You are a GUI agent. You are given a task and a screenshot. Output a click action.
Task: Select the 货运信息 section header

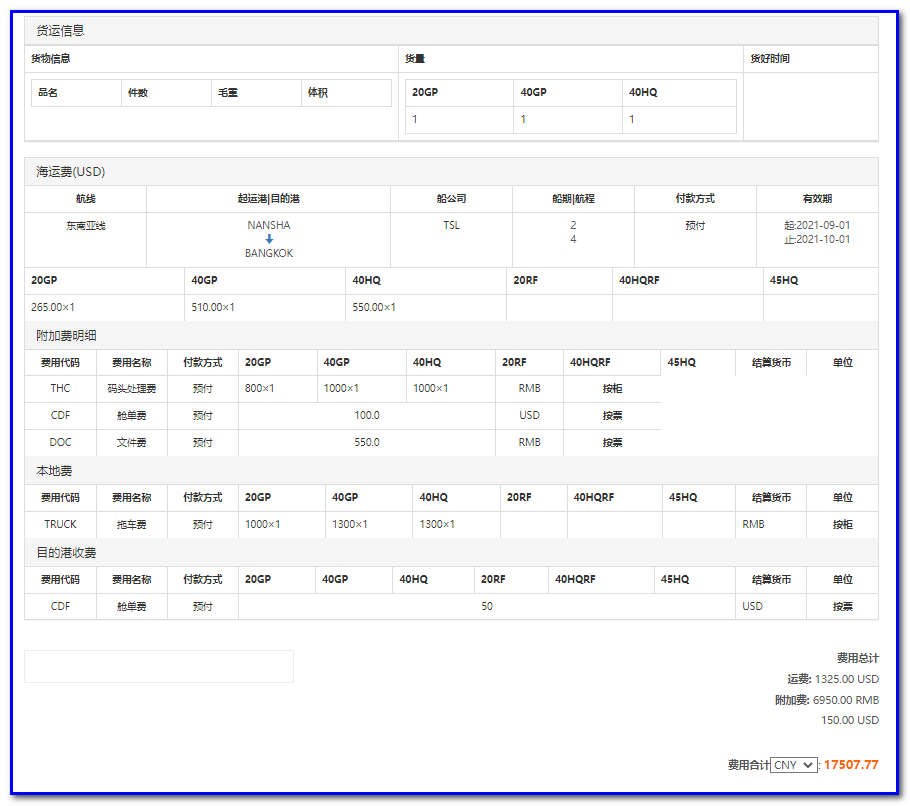(x=61, y=31)
